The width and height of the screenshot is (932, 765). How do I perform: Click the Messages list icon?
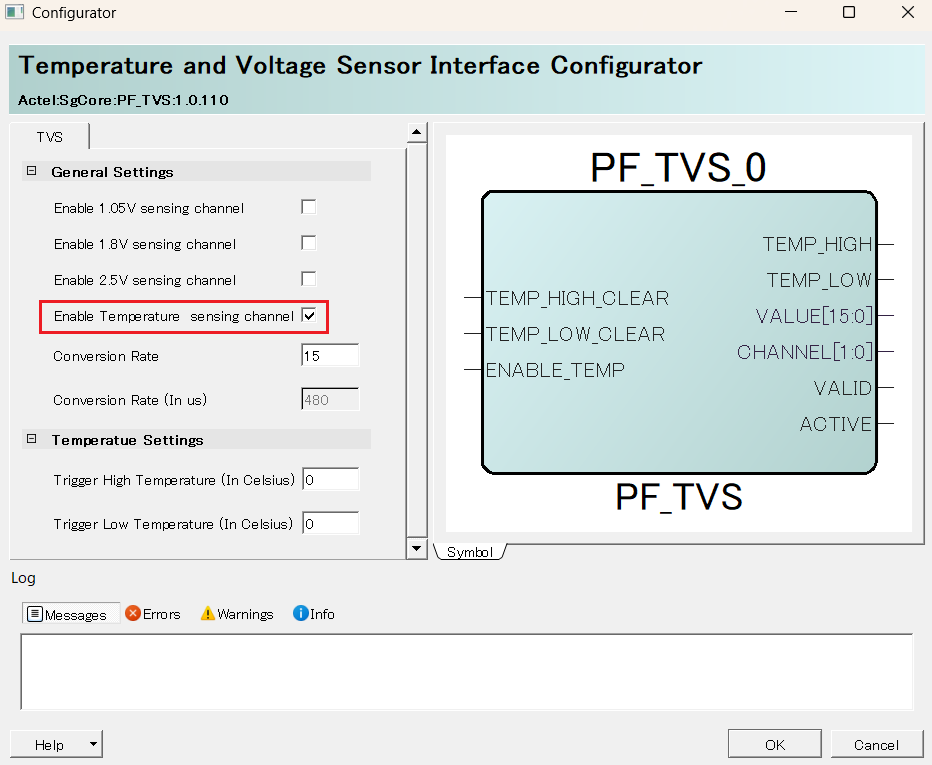coord(35,614)
